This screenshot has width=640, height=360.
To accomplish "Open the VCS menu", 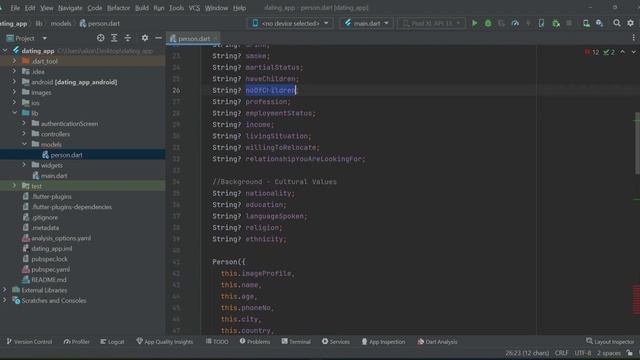I will click(194, 8).
